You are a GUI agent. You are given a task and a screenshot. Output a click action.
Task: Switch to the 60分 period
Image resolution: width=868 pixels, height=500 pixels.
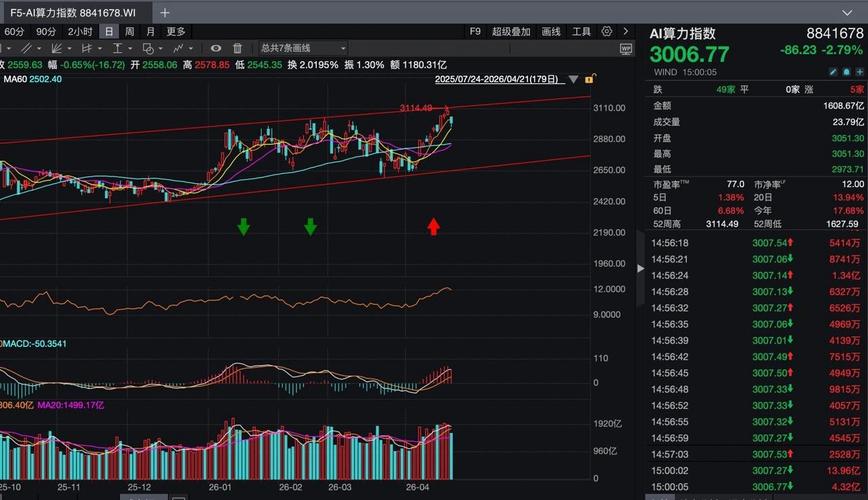pos(14,32)
